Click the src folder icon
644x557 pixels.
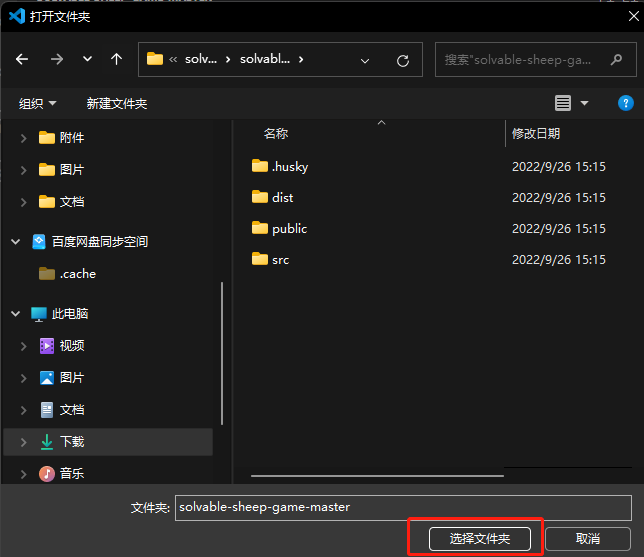(x=260, y=259)
